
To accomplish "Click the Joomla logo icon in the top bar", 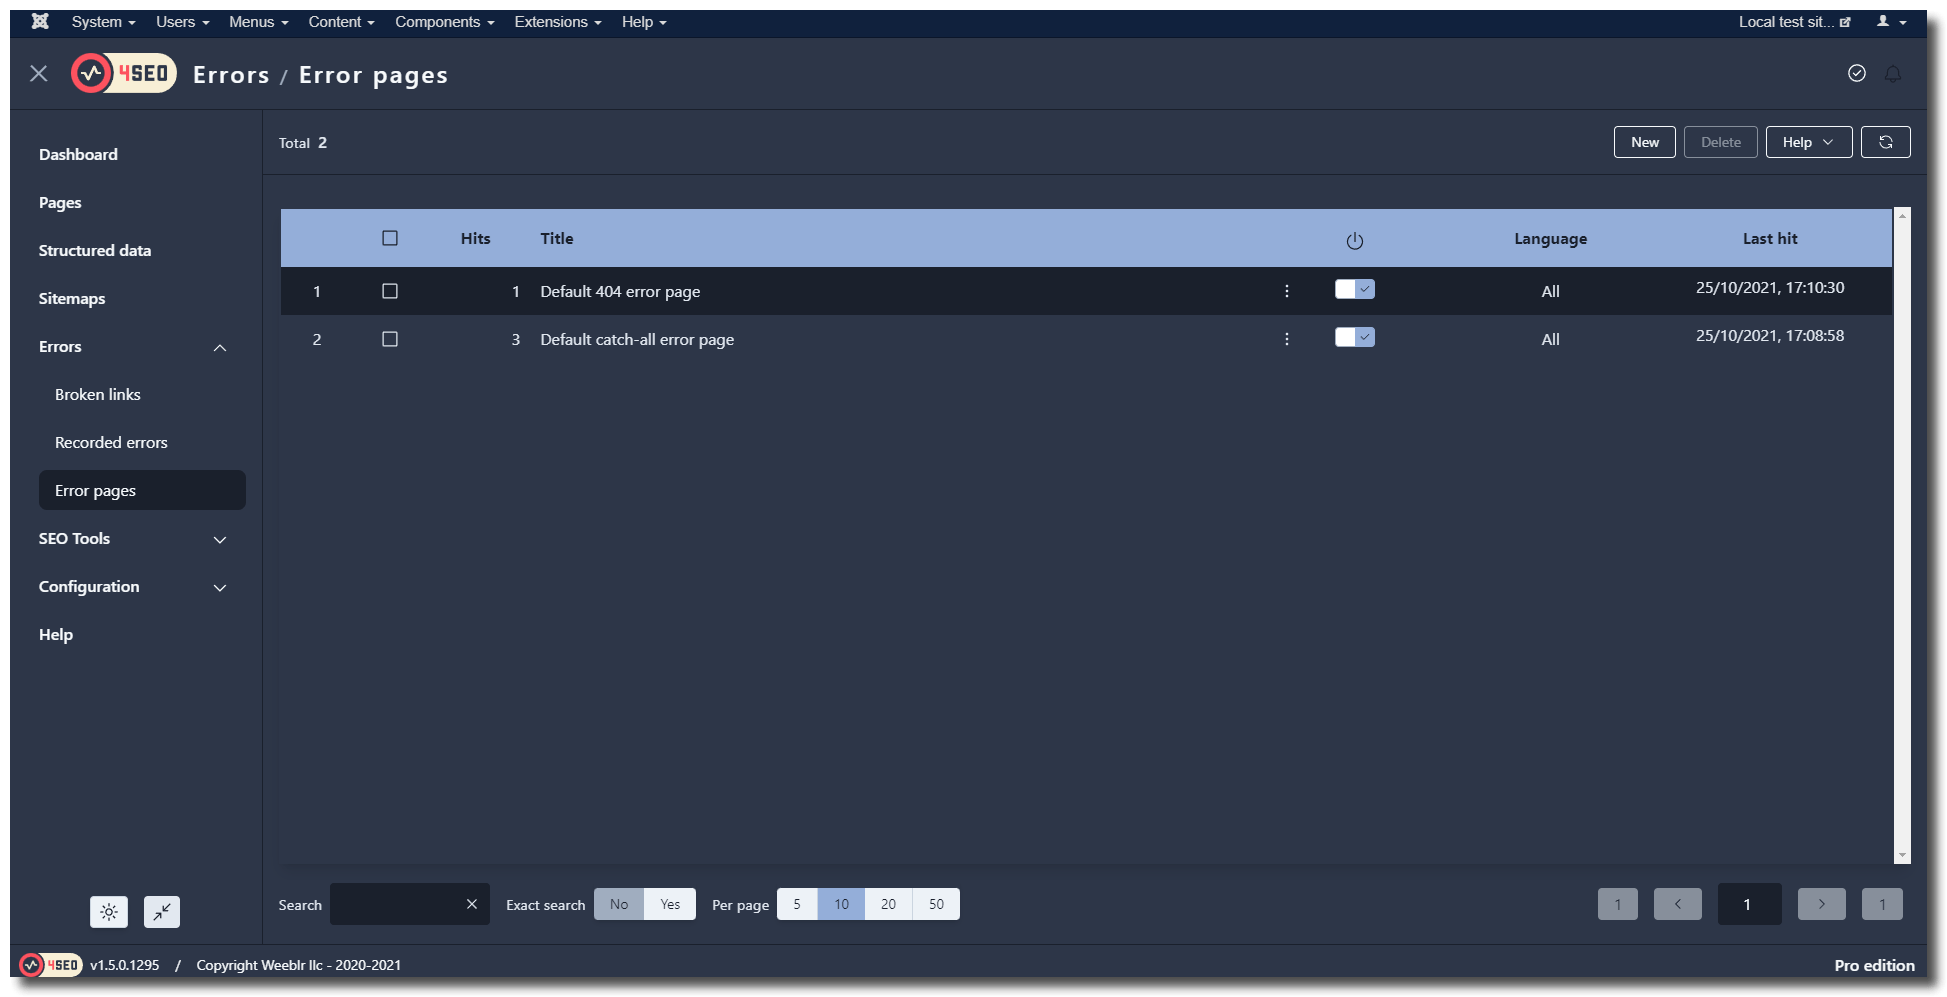I will point(40,21).
